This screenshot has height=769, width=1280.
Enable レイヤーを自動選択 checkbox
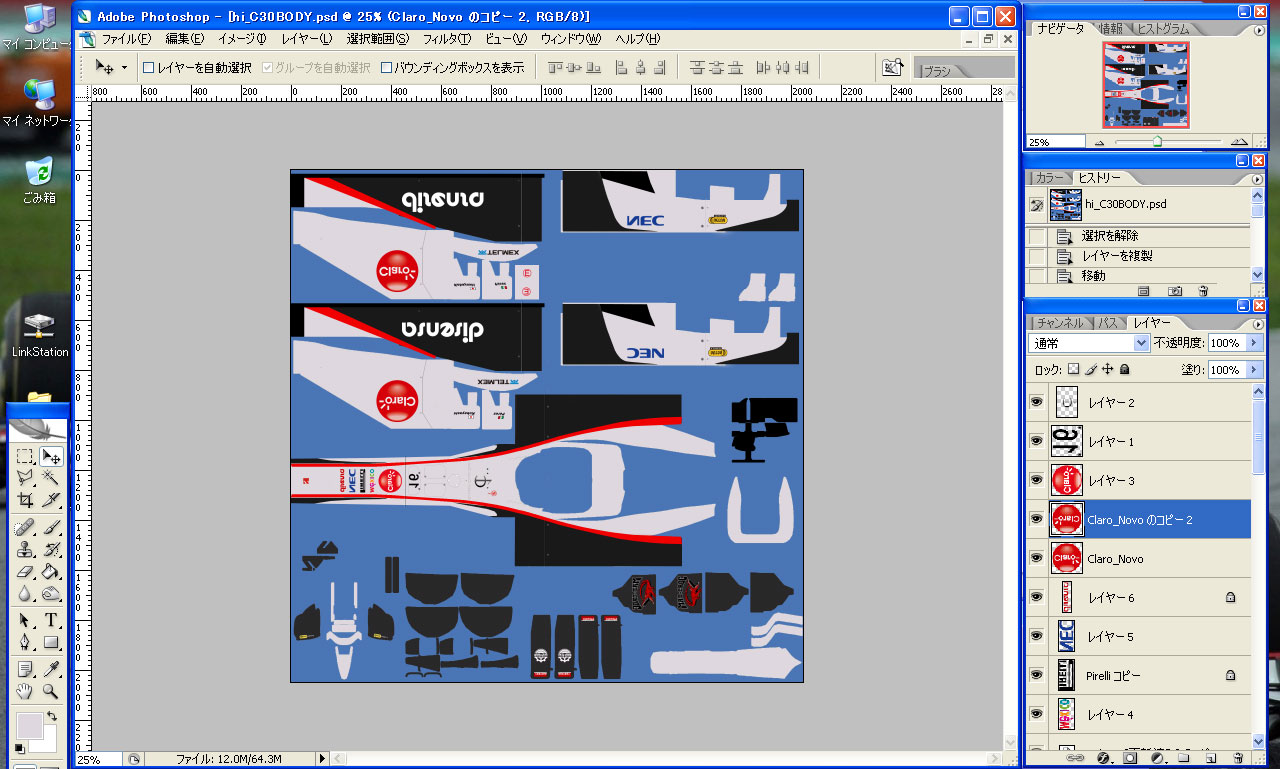(x=149, y=68)
